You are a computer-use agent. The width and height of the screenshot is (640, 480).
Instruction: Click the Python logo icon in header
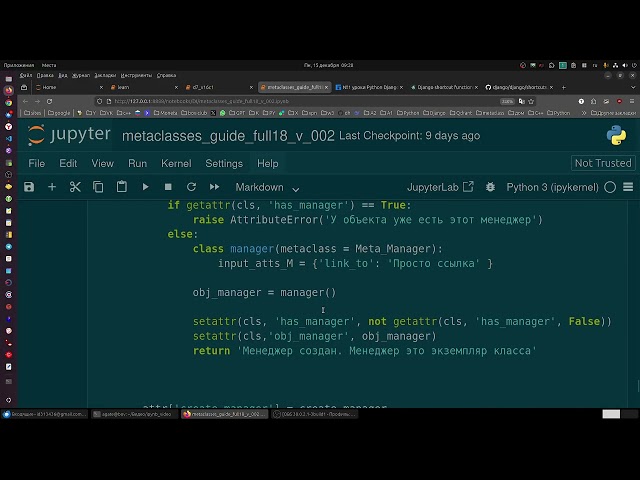616,135
